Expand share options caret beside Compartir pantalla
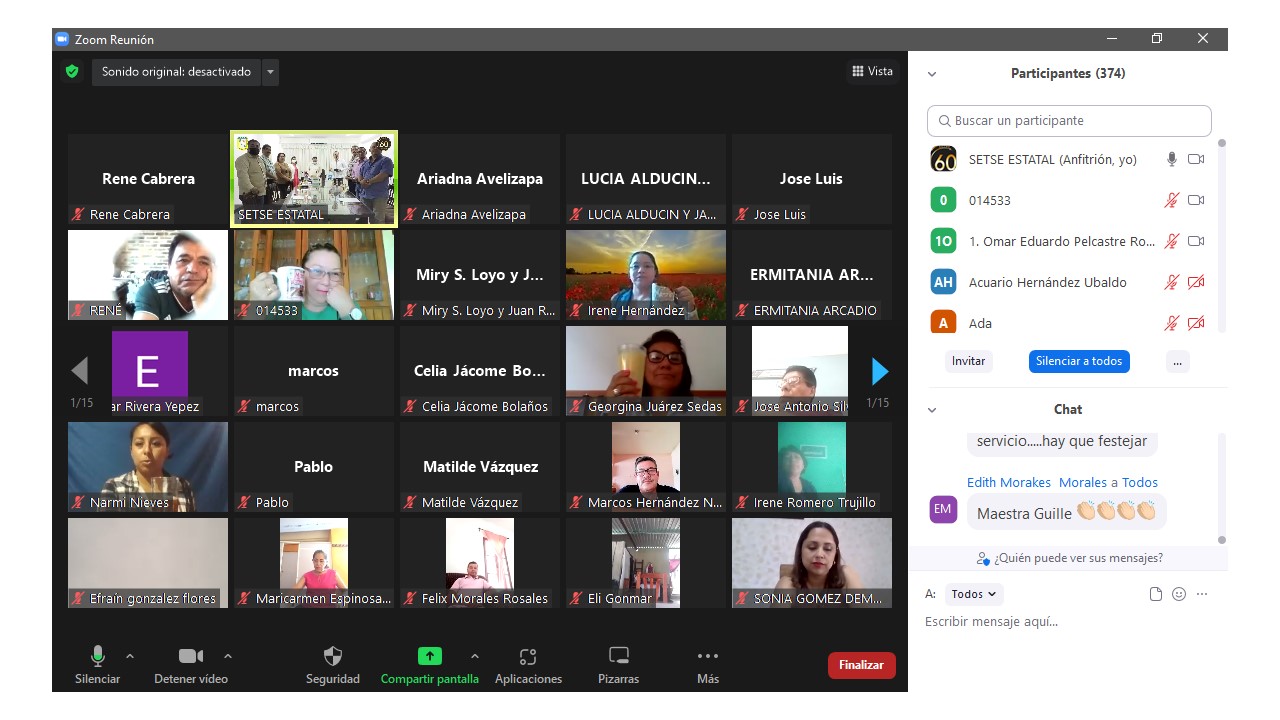Screen dimensions: 1280x720 tap(475, 656)
